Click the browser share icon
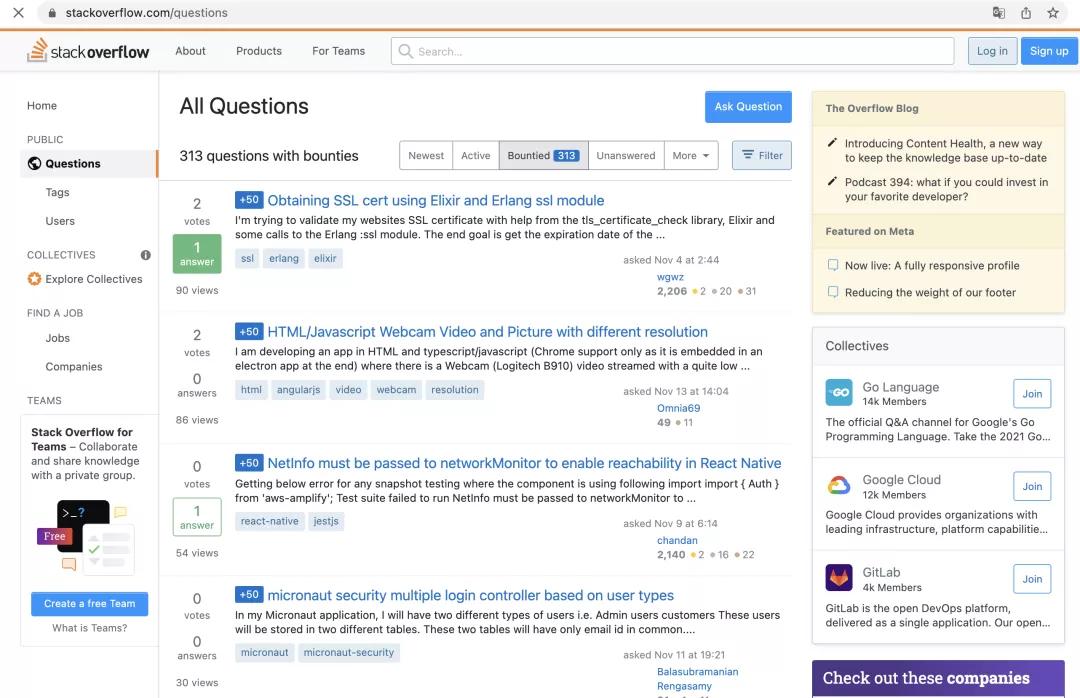1080x698 pixels. pyautogui.click(x=1026, y=13)
